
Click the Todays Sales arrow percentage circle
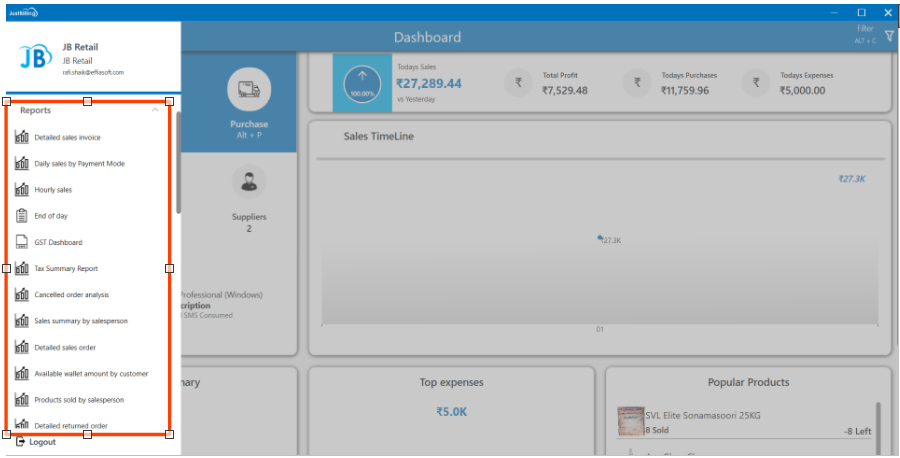click(361, 84)
